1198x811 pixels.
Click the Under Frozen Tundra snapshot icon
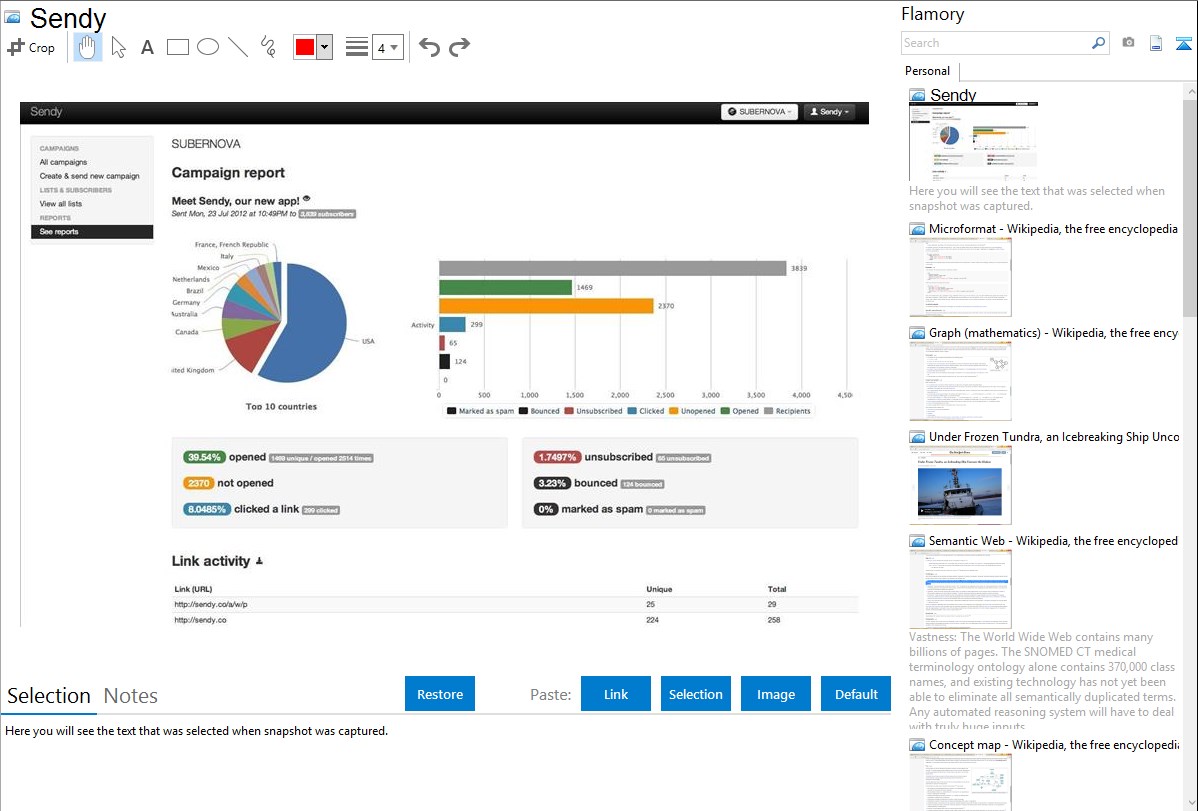(x=917, y=437)
